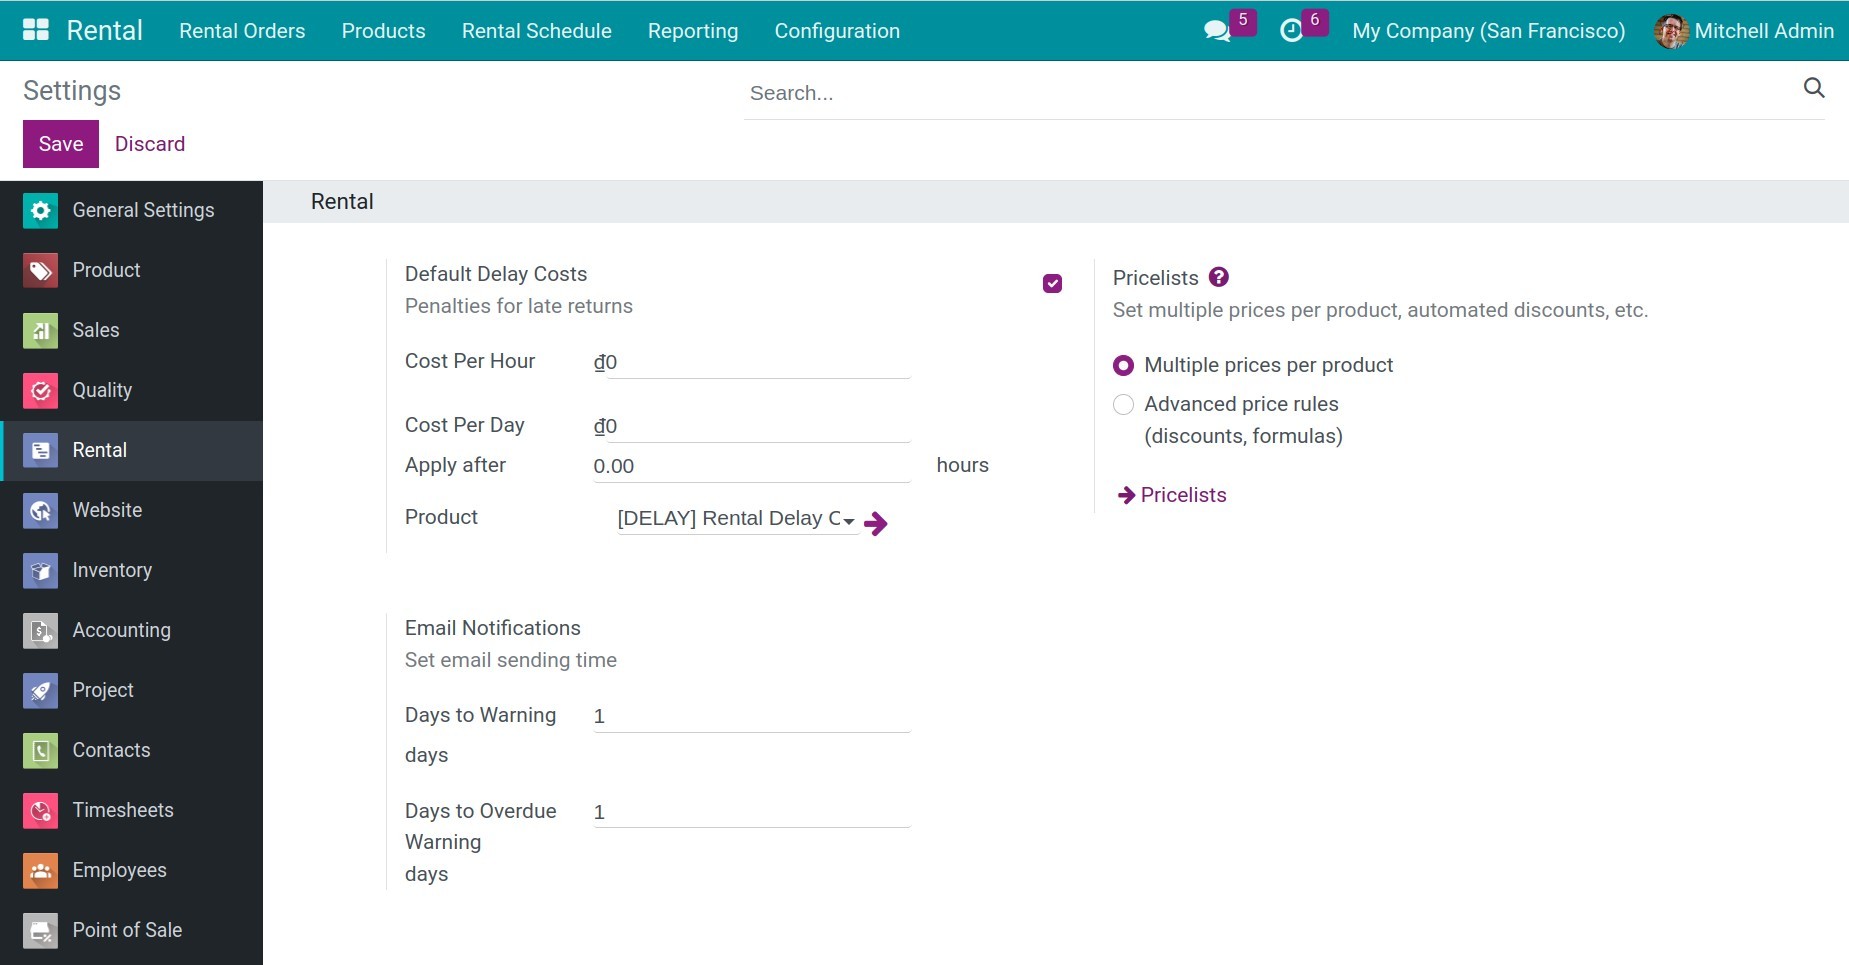Select the Accounting sidebar icon
The image size is (1849, 965).
coord(40,630)
